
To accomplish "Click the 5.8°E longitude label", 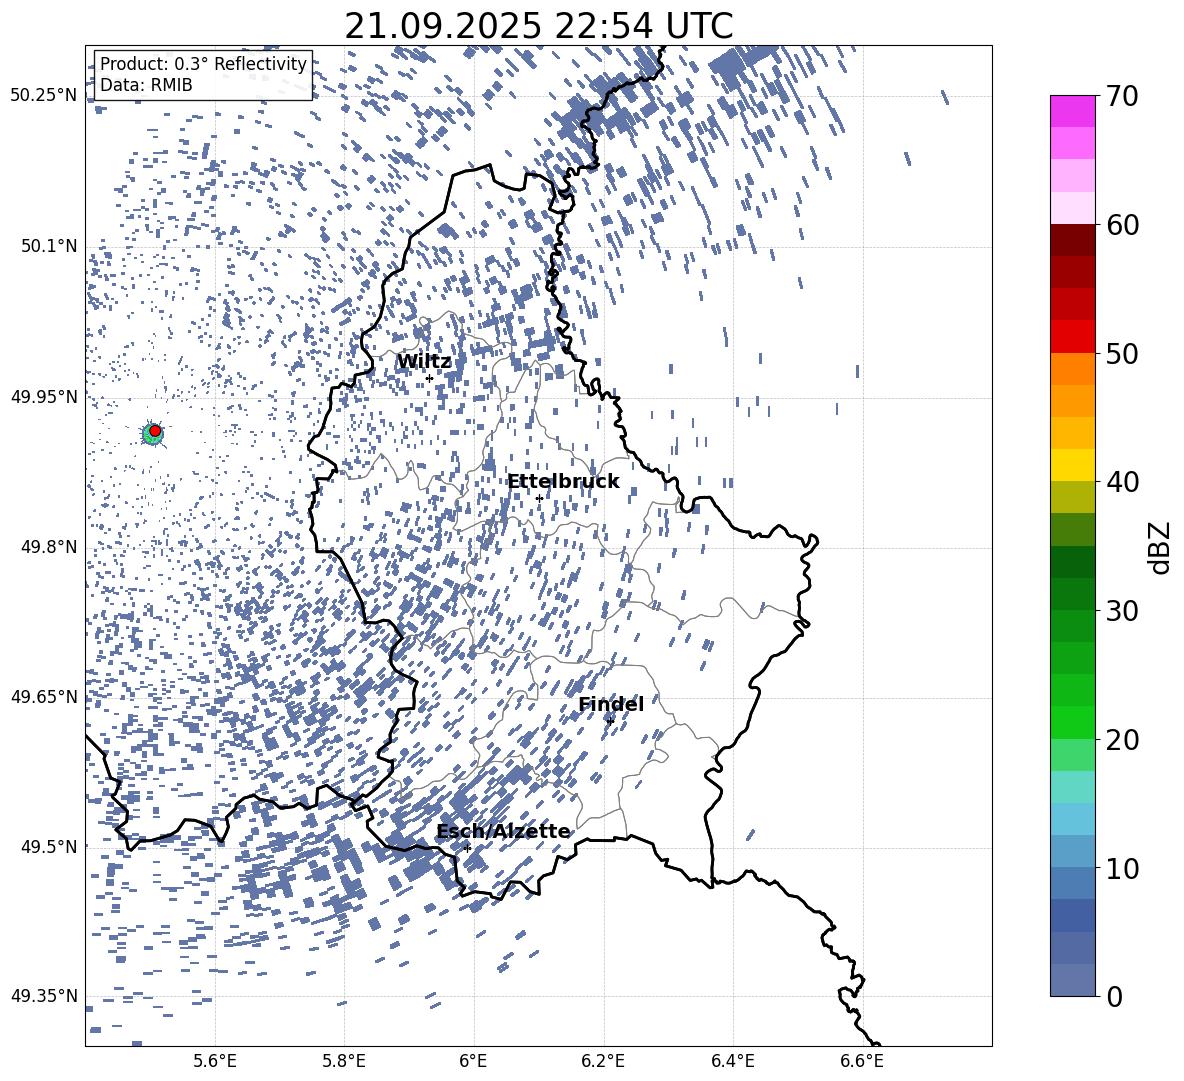I will pos(344,1061).
